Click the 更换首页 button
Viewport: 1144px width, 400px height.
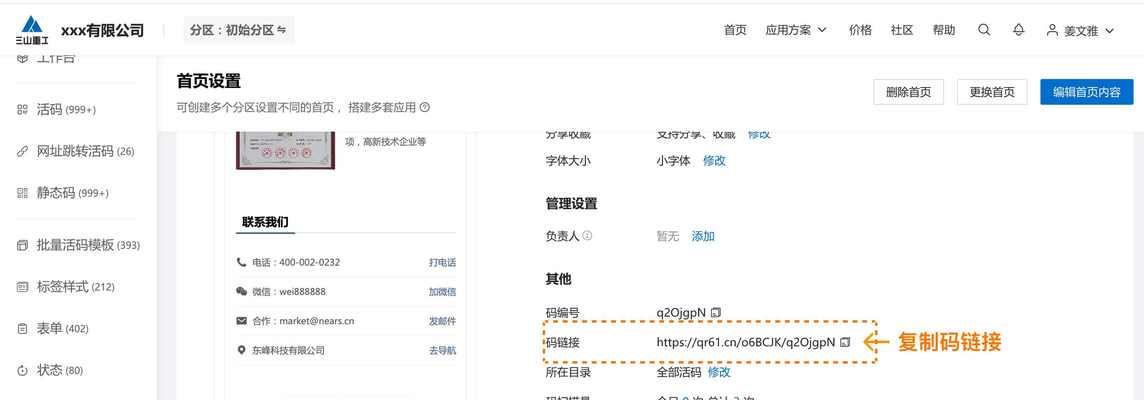coord(992,92)
